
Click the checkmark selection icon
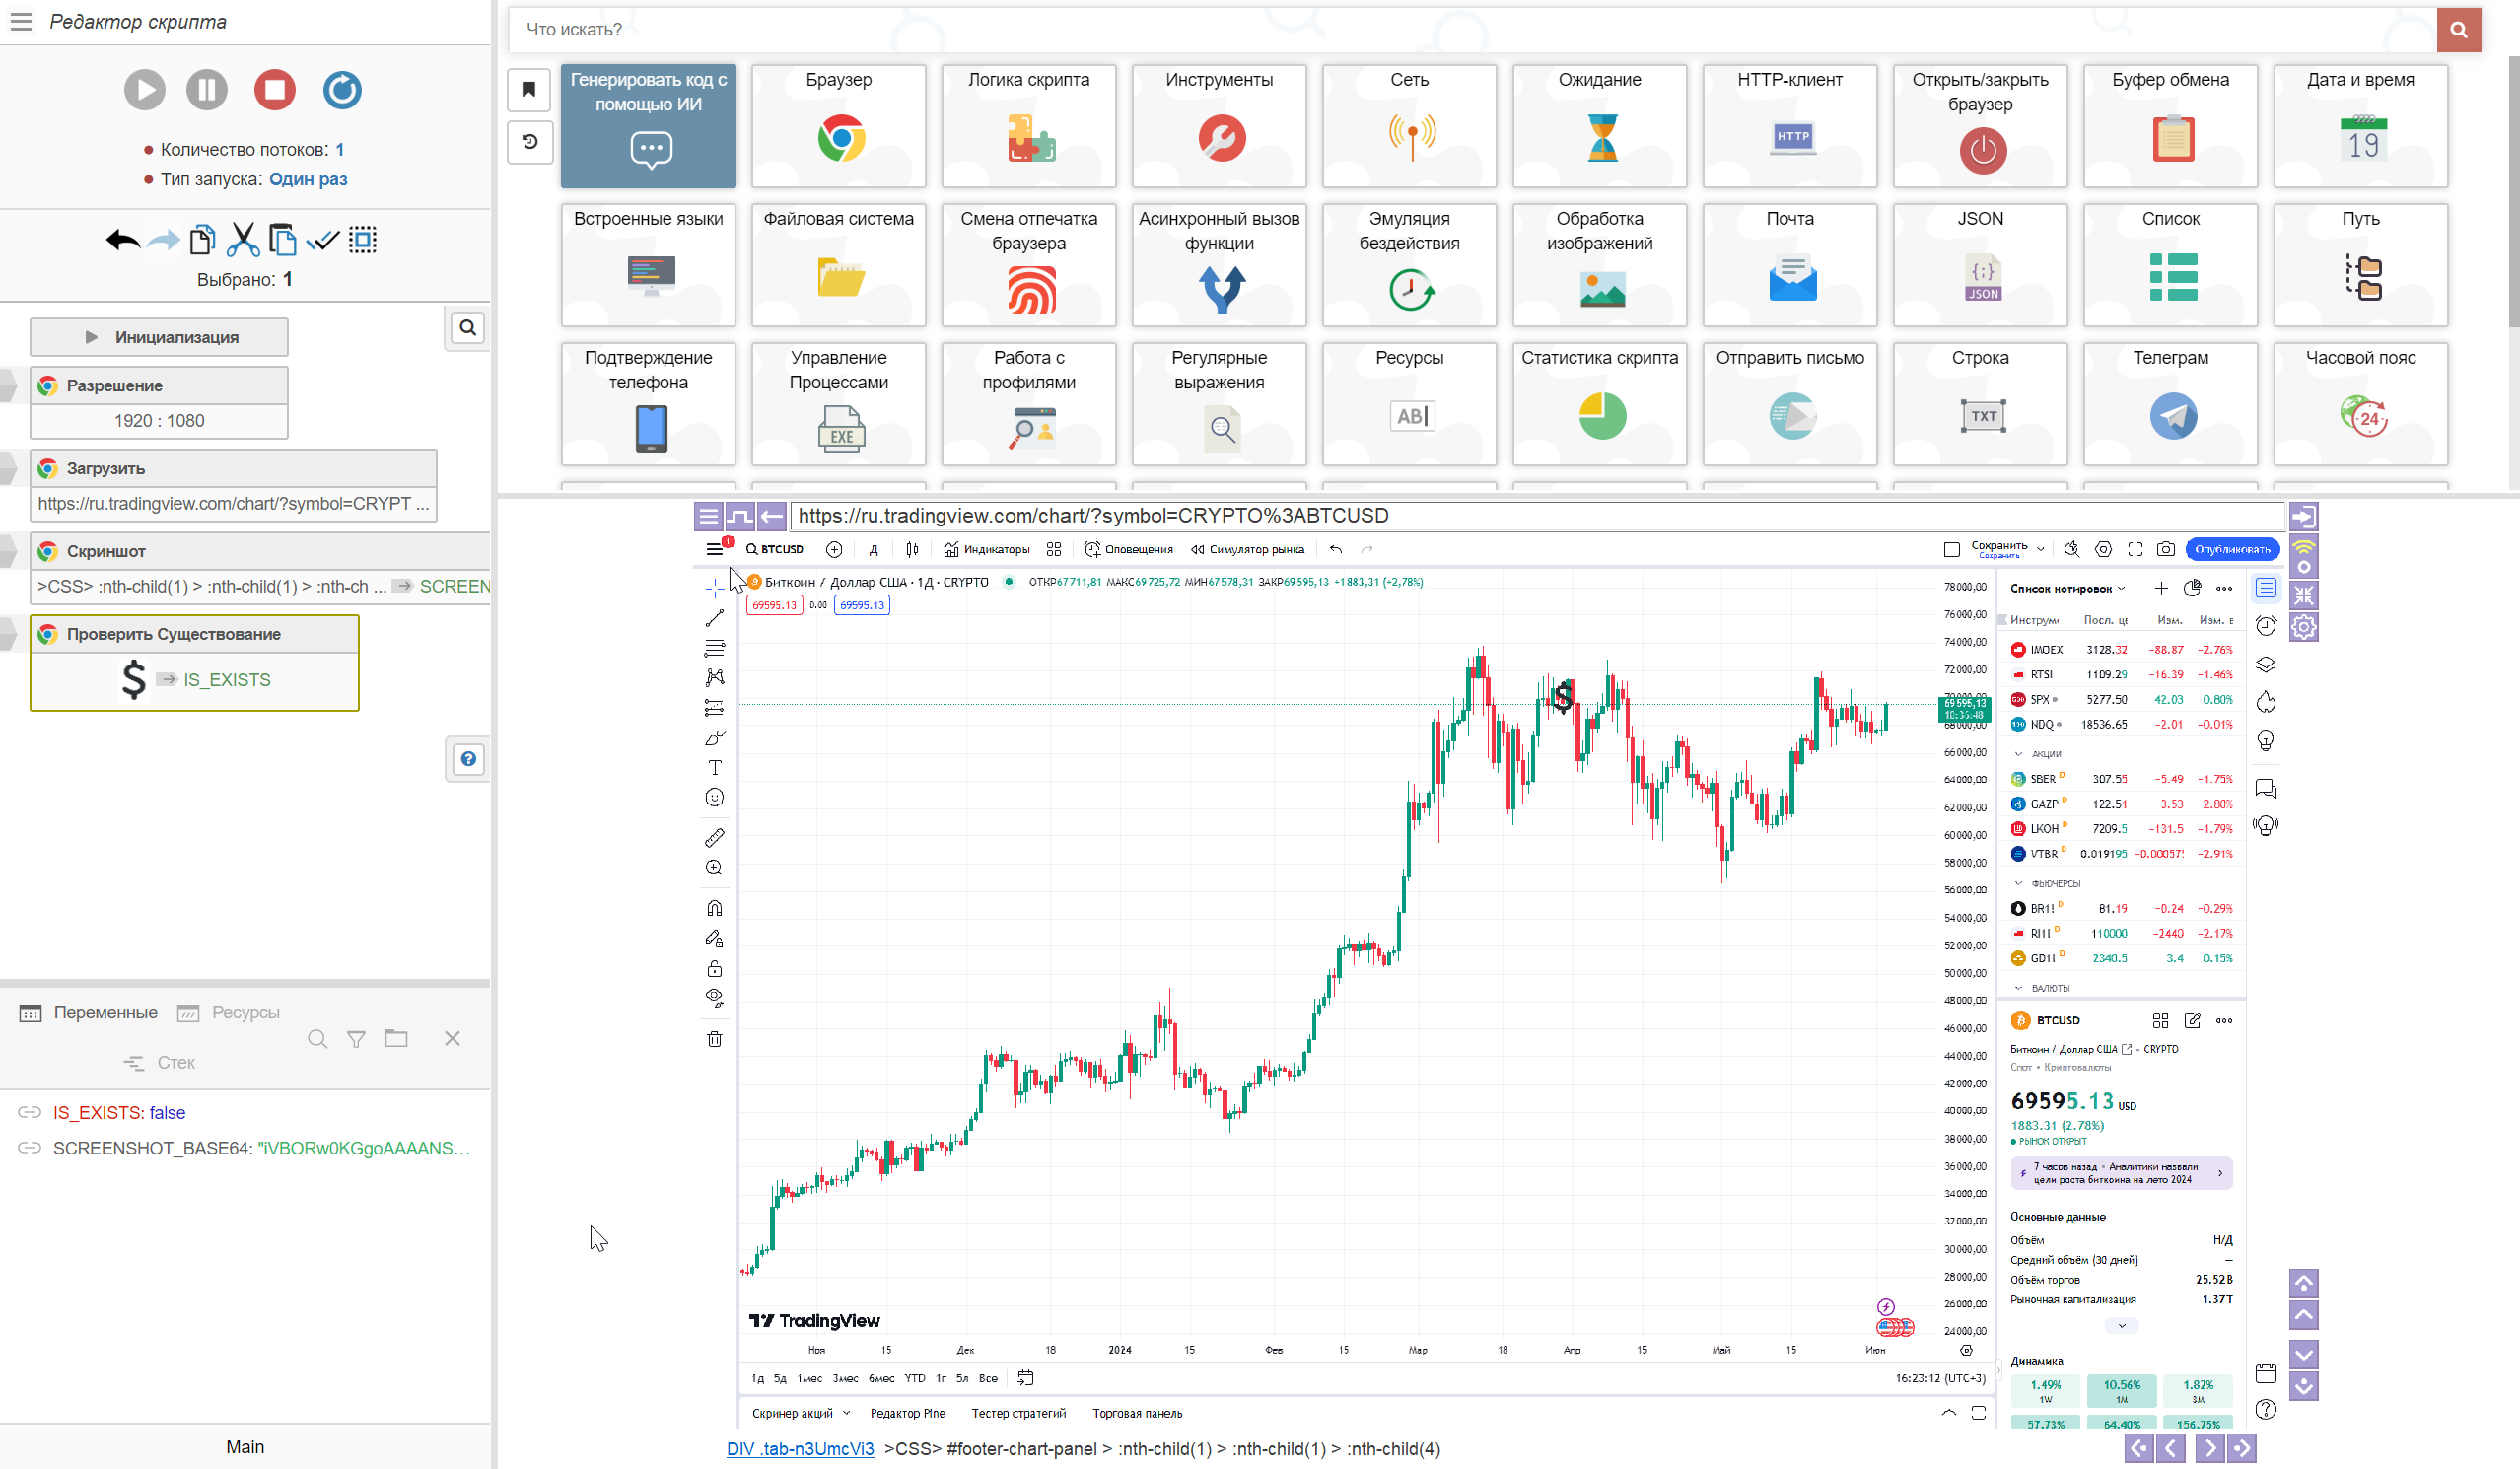point(323,240)
